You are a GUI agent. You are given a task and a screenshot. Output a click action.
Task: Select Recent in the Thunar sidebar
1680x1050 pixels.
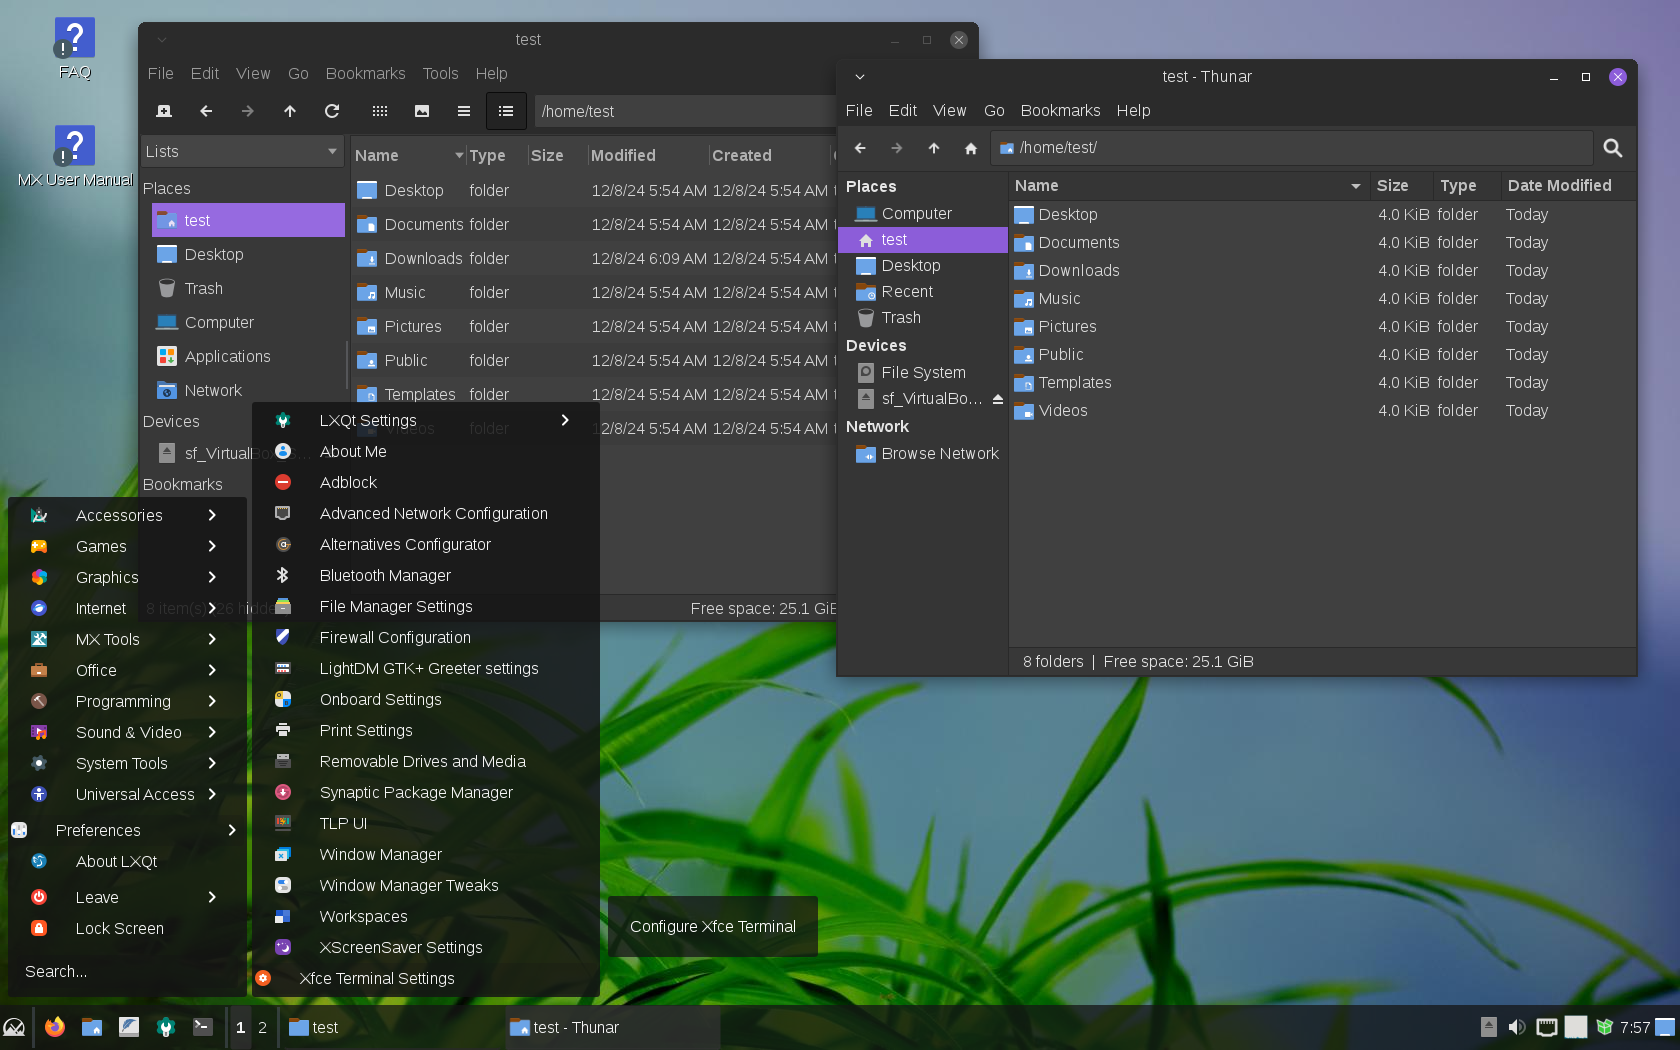pos(923,292)
